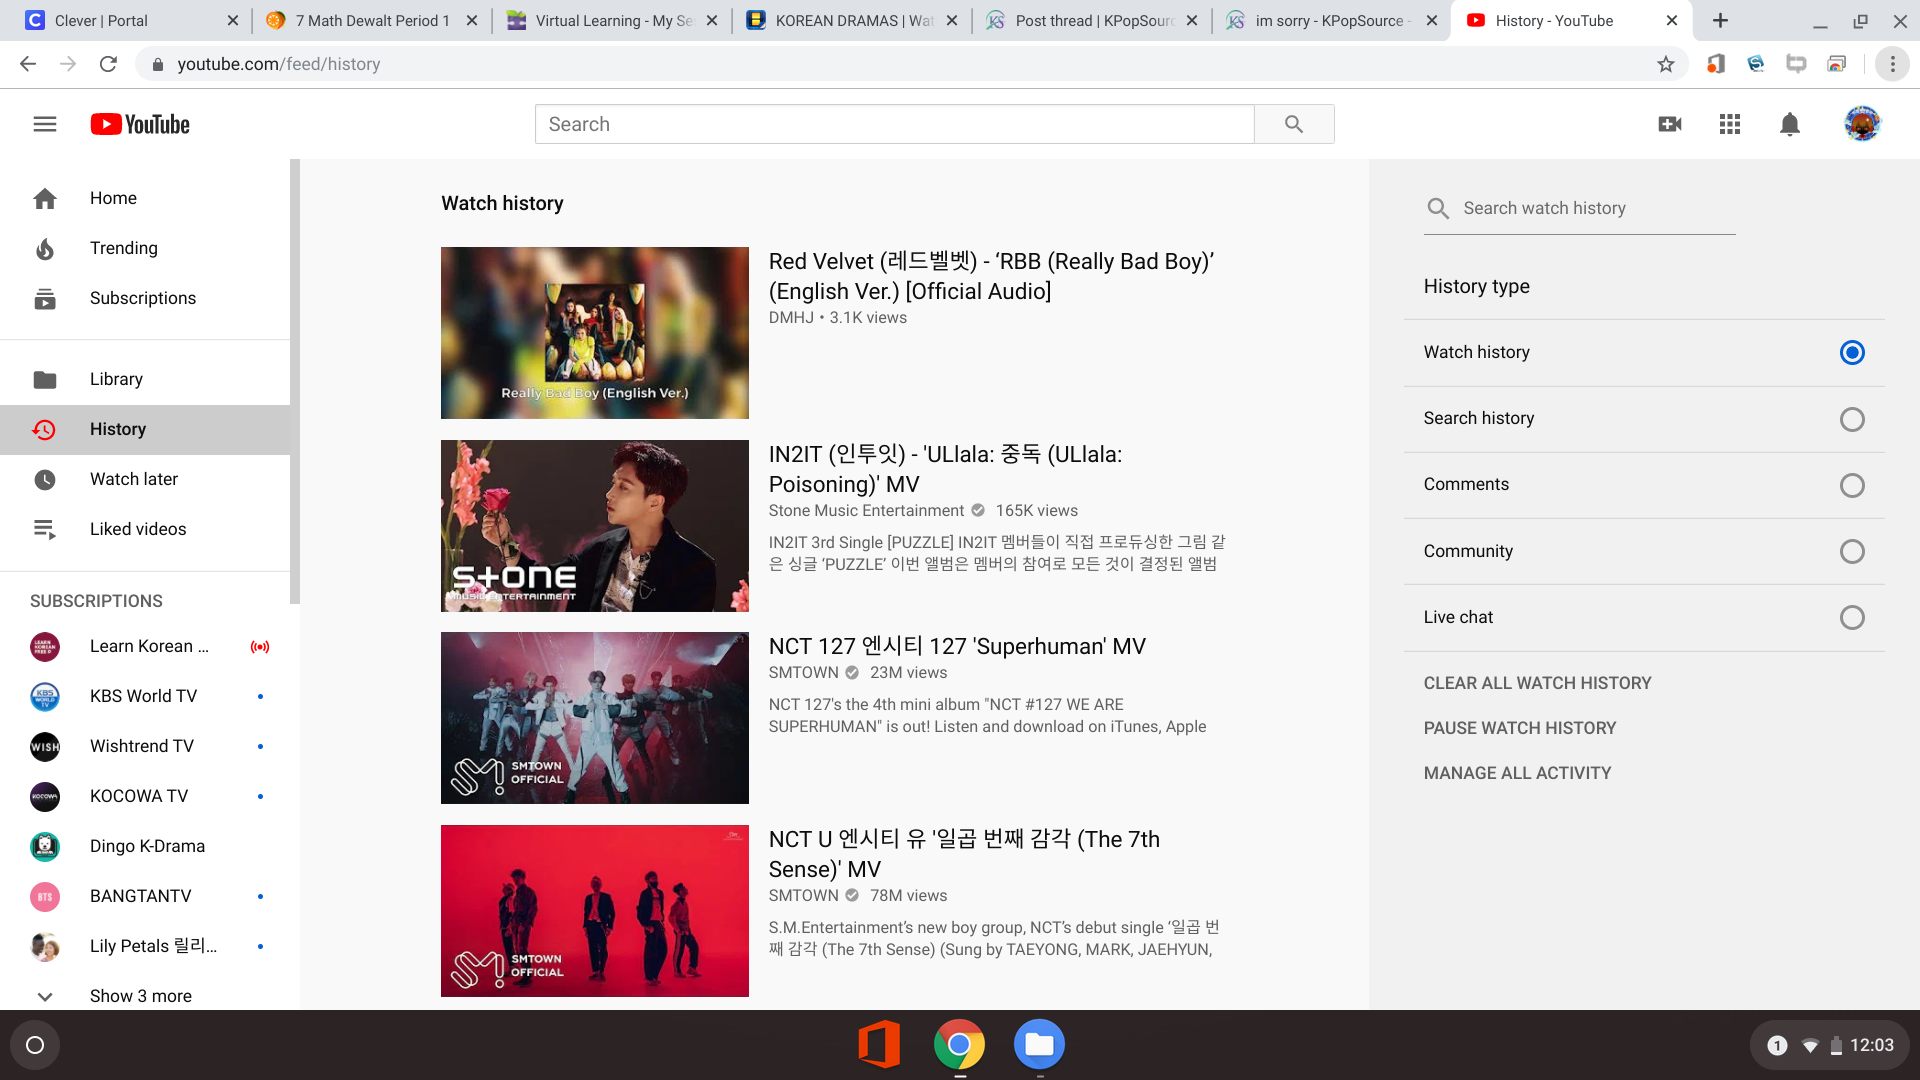The width and height of the screenshot is (1920, 1080).
Task: Open Chrome three-dot menu
Action: 1892,64
